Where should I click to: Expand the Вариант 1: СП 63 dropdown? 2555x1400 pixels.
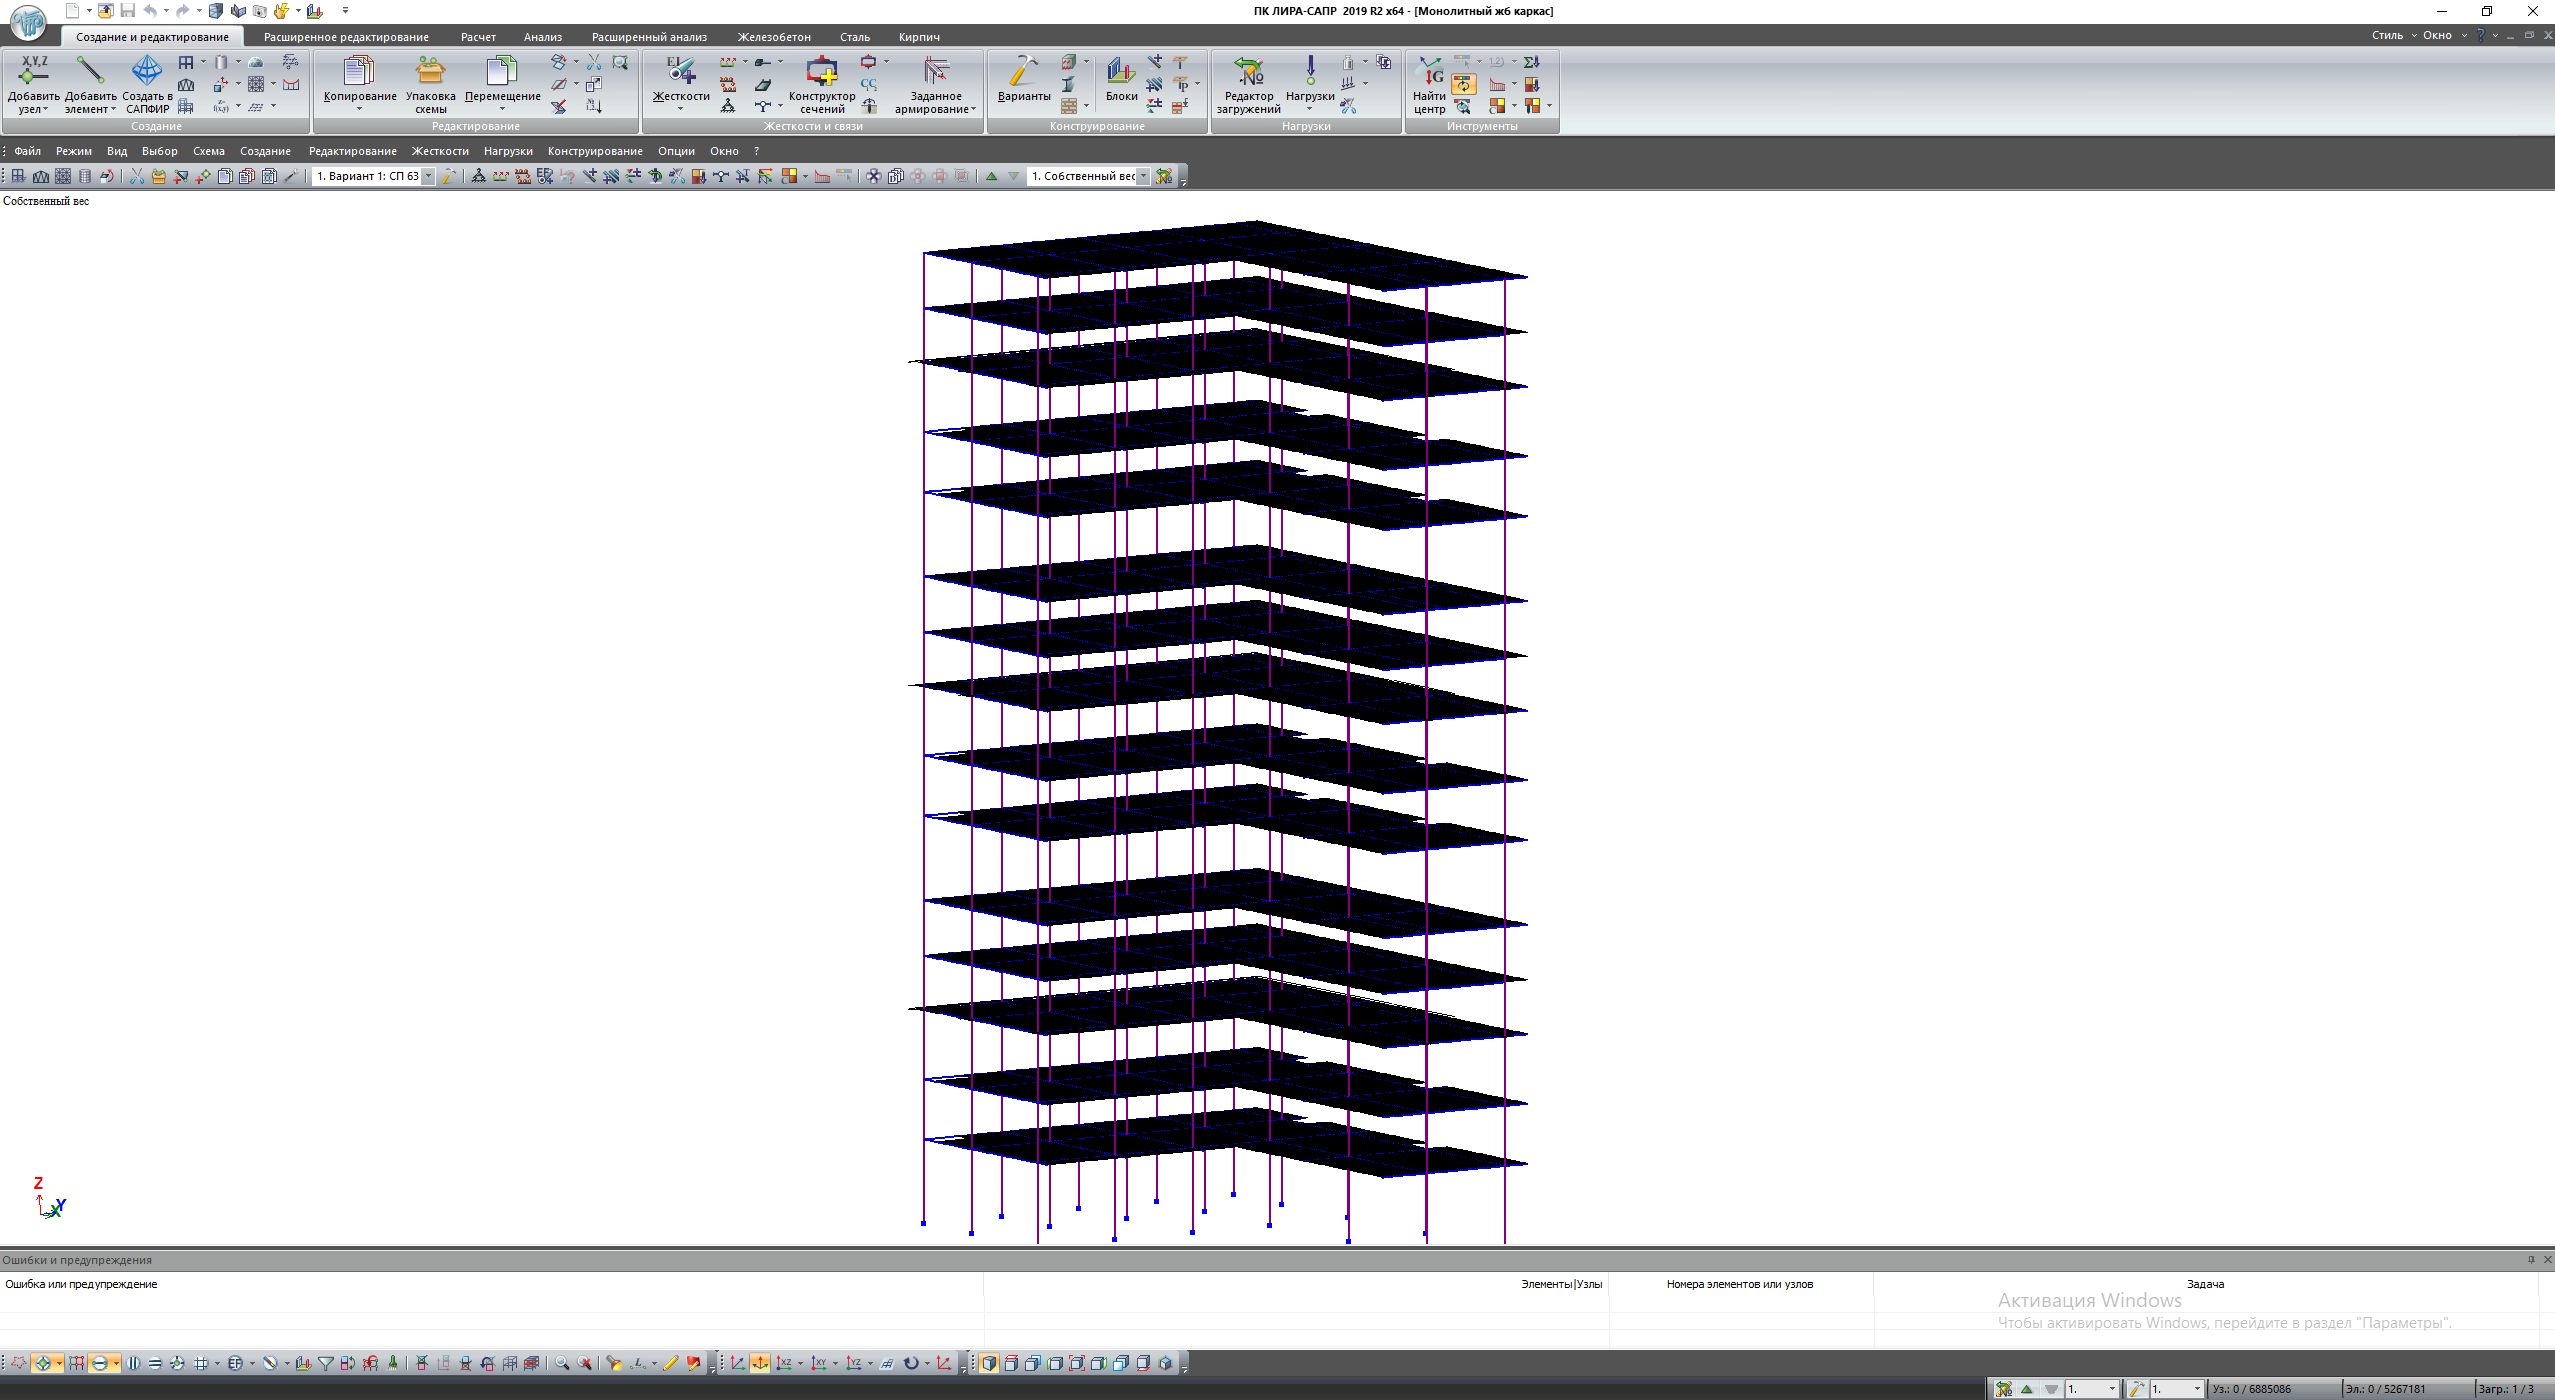pyautogui.click(x=428, y=176)
